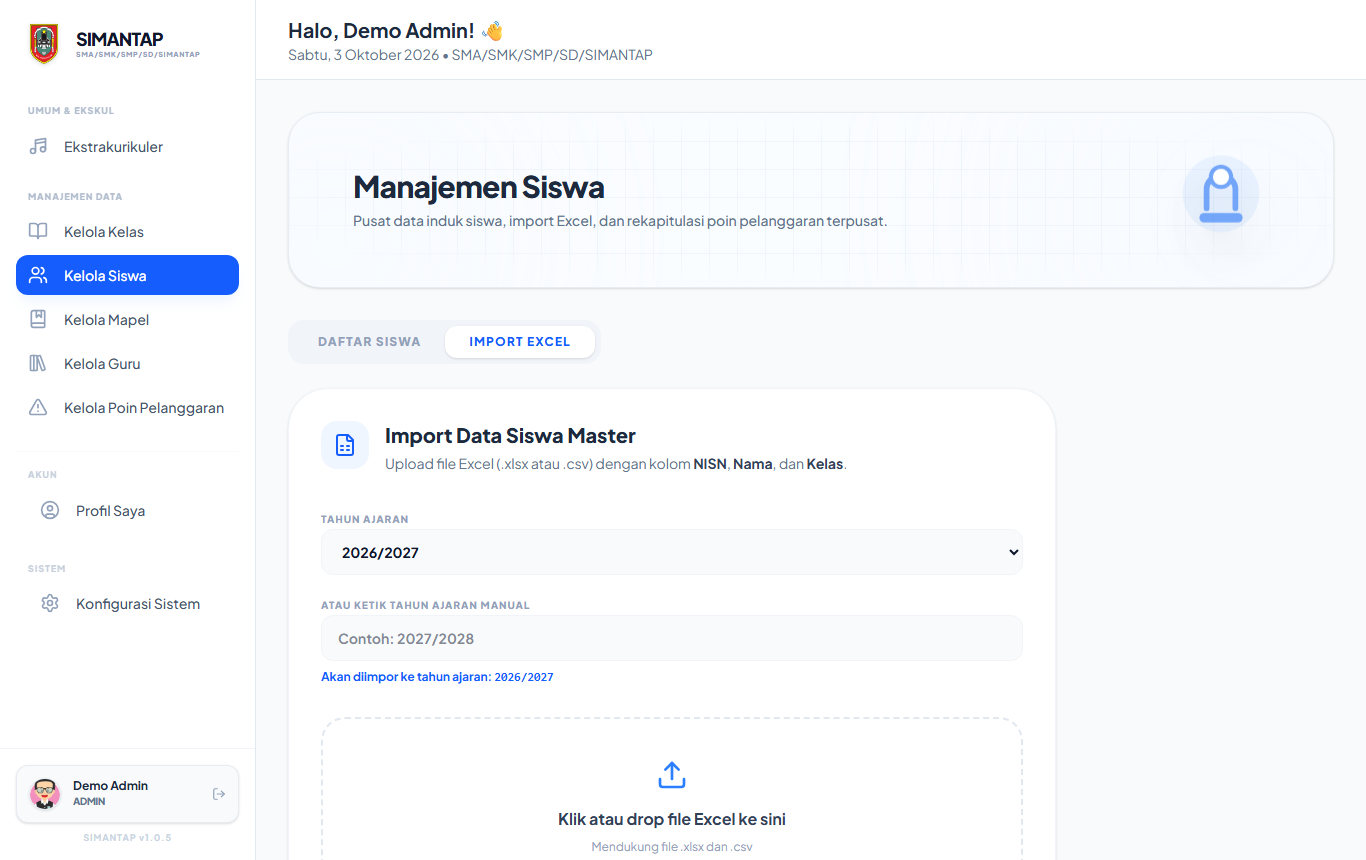This screenshot has height=860, width=1366.
Task: Click the Kelola Kelas book icon
Action: click(x=38, y=232)
